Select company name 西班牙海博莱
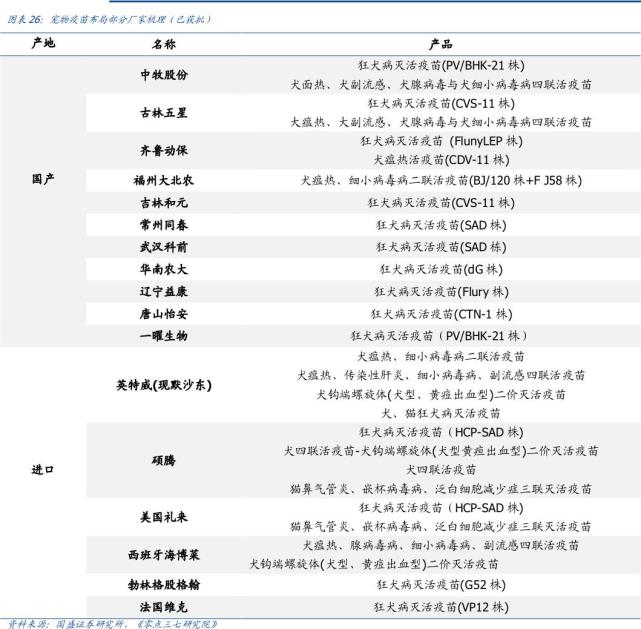The height and width of the screenshot is (629, 641). (164, 555)
